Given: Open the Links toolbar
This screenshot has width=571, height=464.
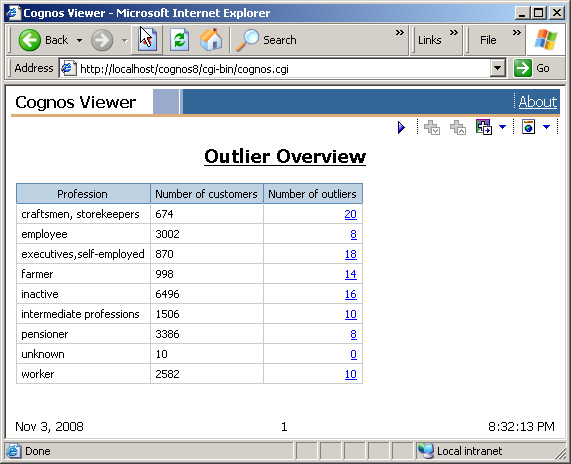Looking at the screenshot, I should pos(429,40).
